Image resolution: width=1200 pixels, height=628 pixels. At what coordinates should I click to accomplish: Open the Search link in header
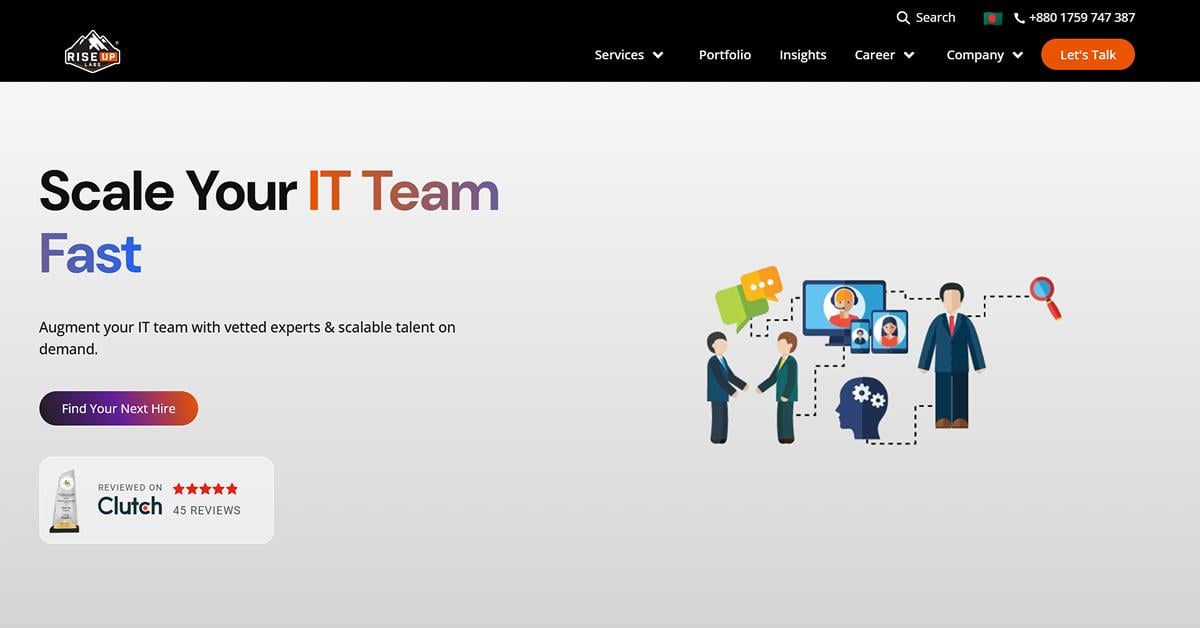coord(926,18)
